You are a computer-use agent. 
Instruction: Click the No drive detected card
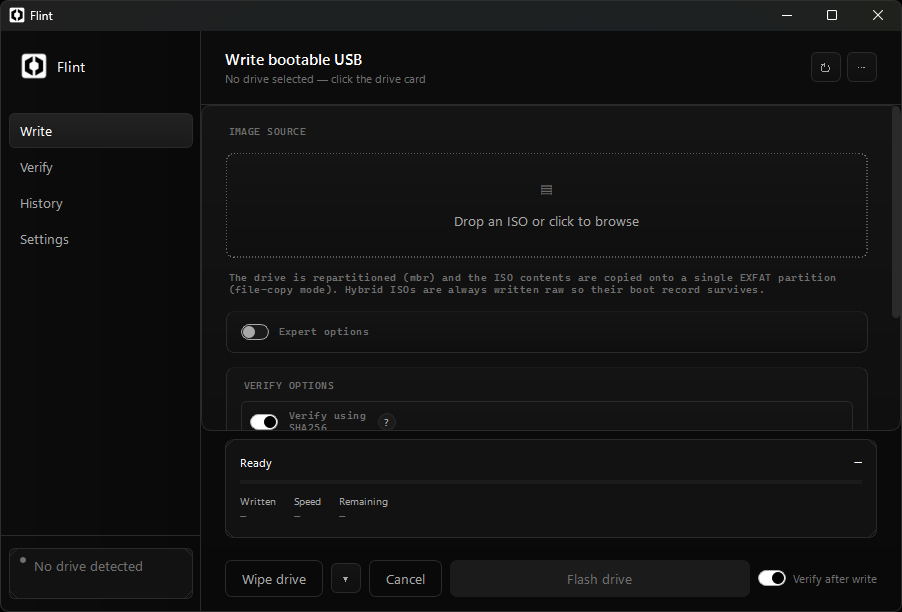pyautogui.click(x=101, y=573)
